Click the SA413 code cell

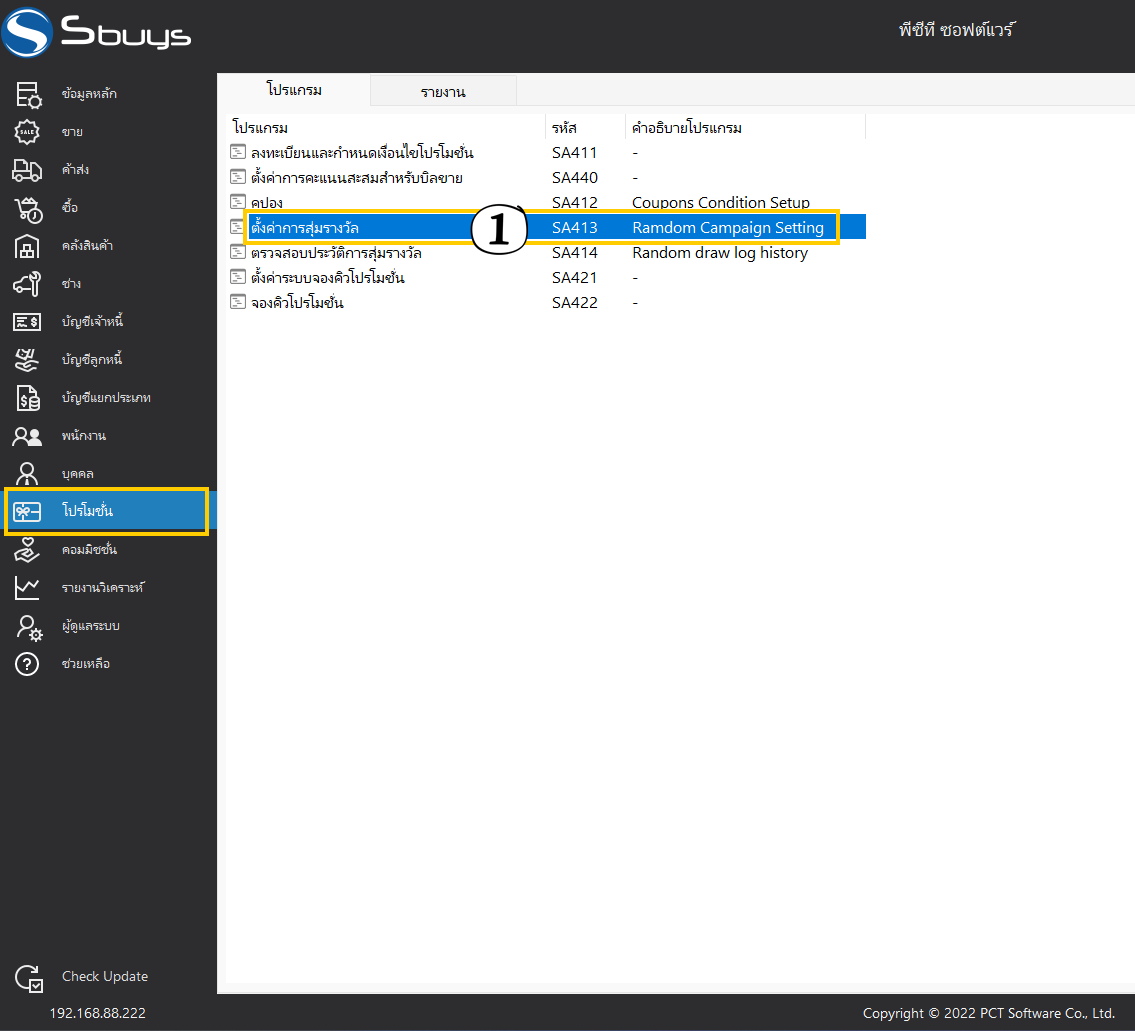pos(575,227)
